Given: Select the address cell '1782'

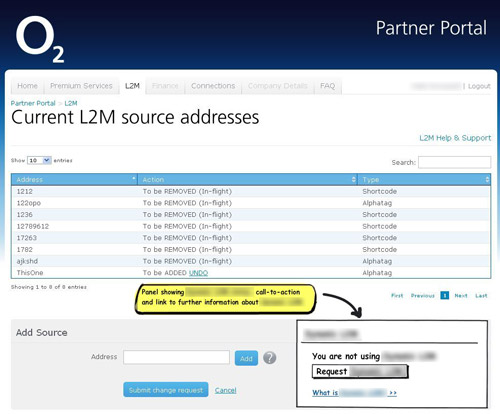Looking at the screenshot, I should coord(25,250).
